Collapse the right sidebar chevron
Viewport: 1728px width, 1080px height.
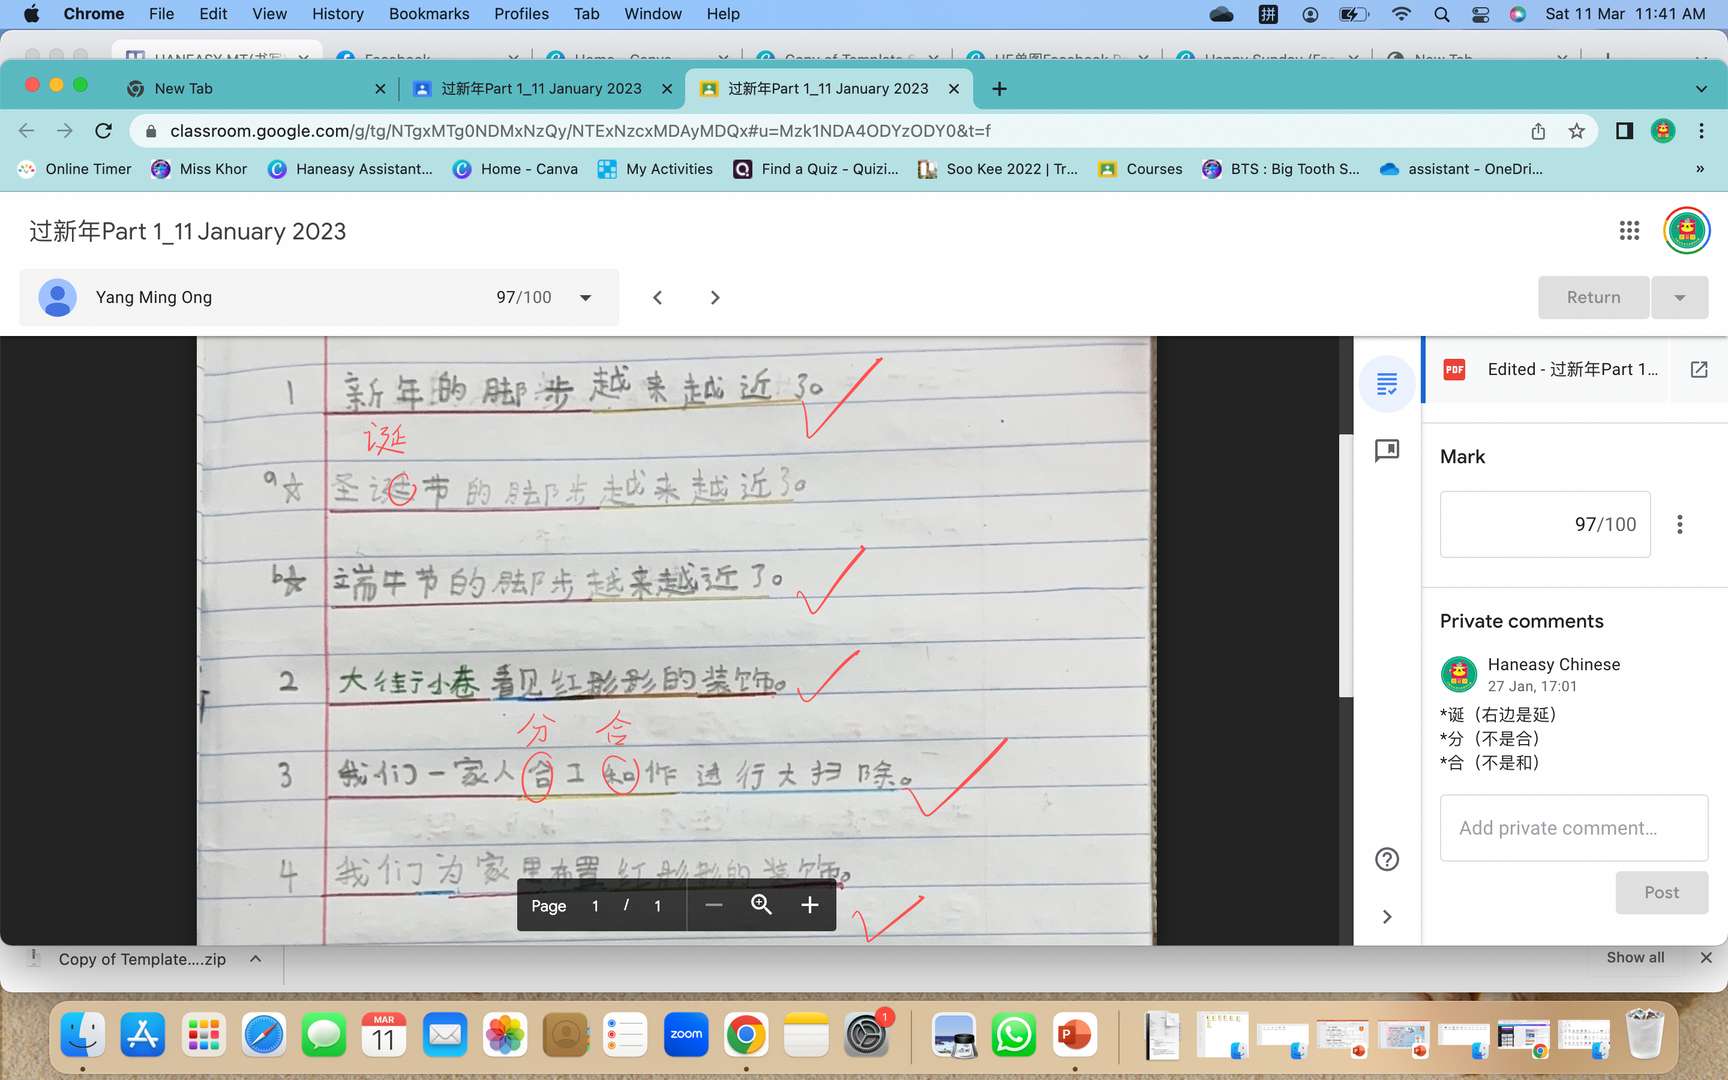[x=1387, y=917]
